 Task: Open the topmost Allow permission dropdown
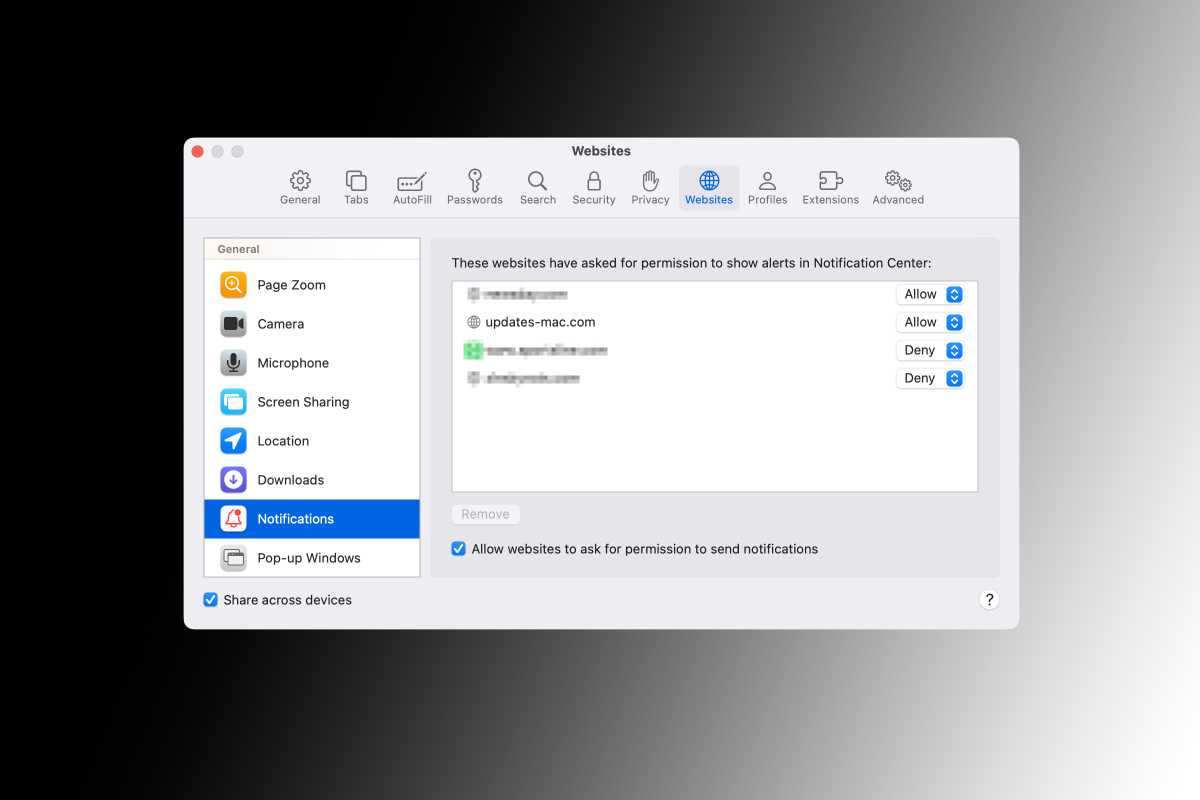point(932,294)
